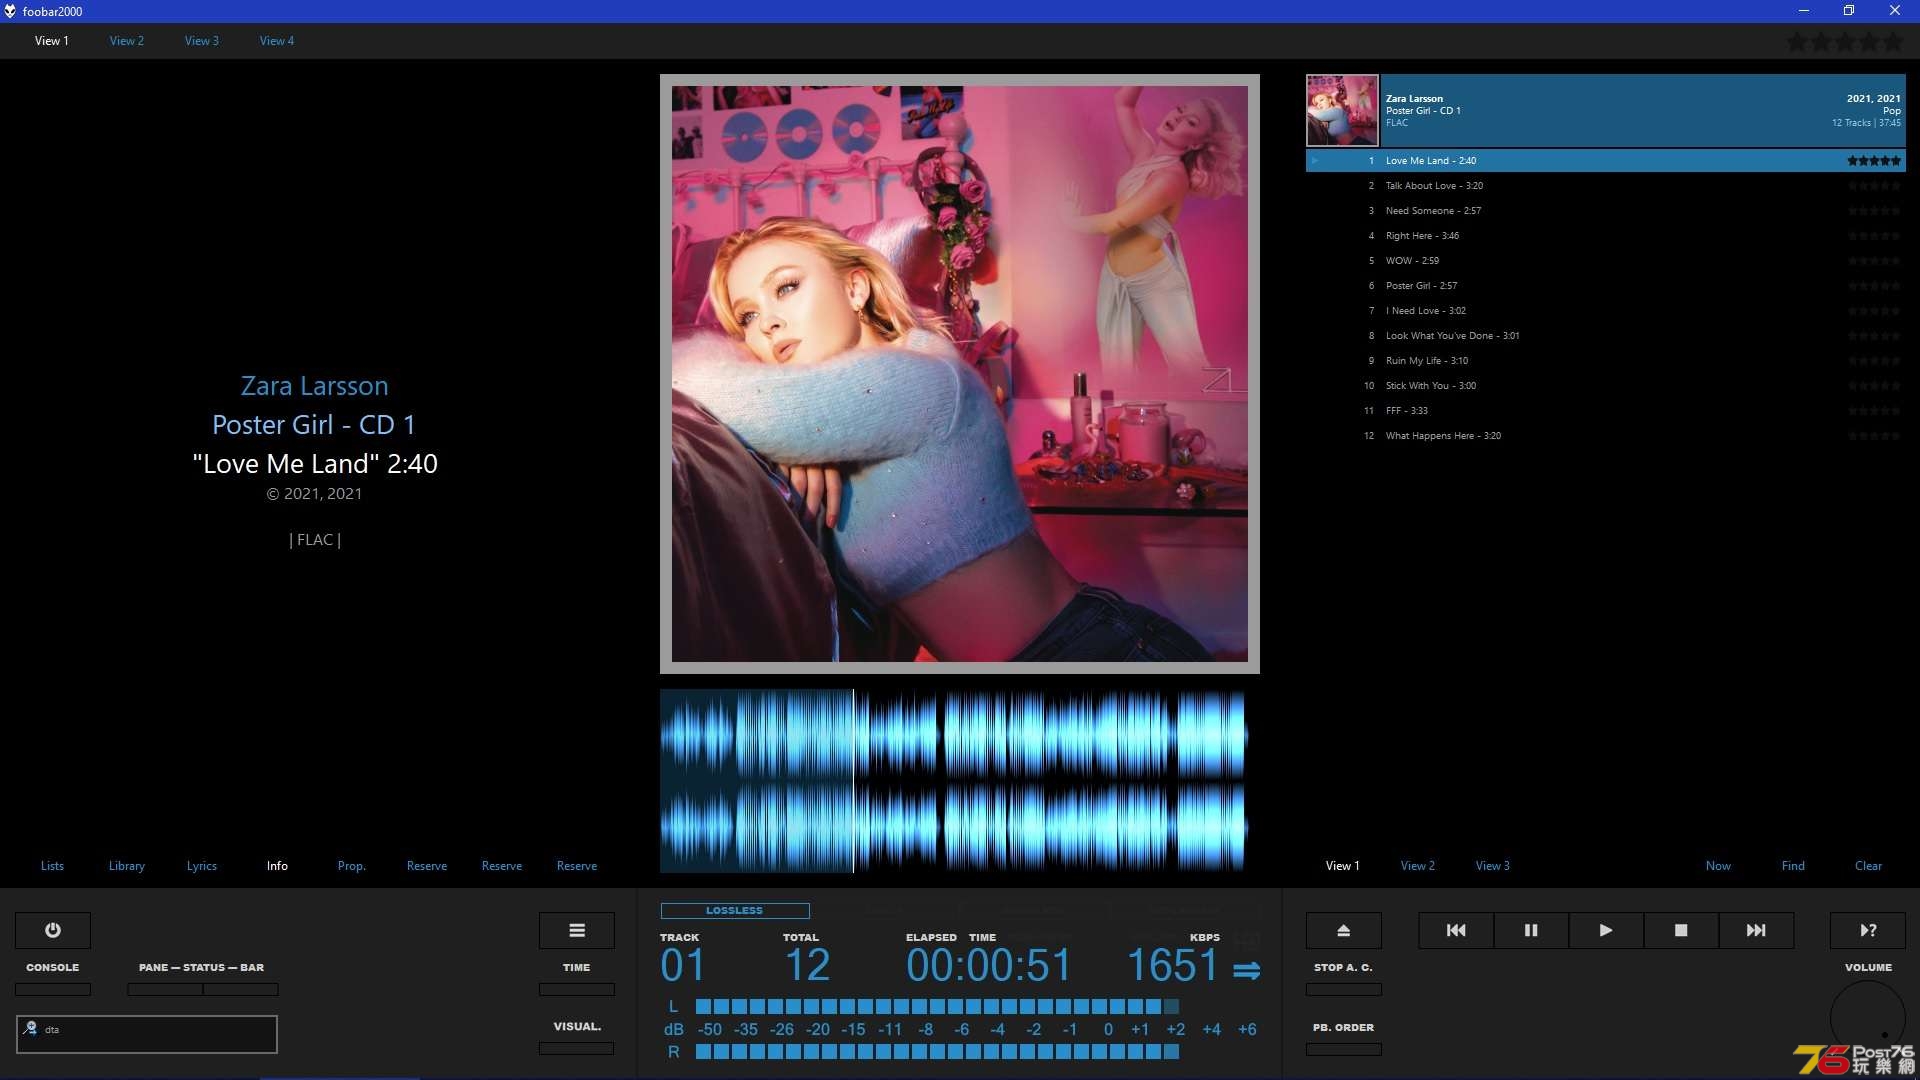Select track Look What You've Done - 3:01

point(1606,336)
